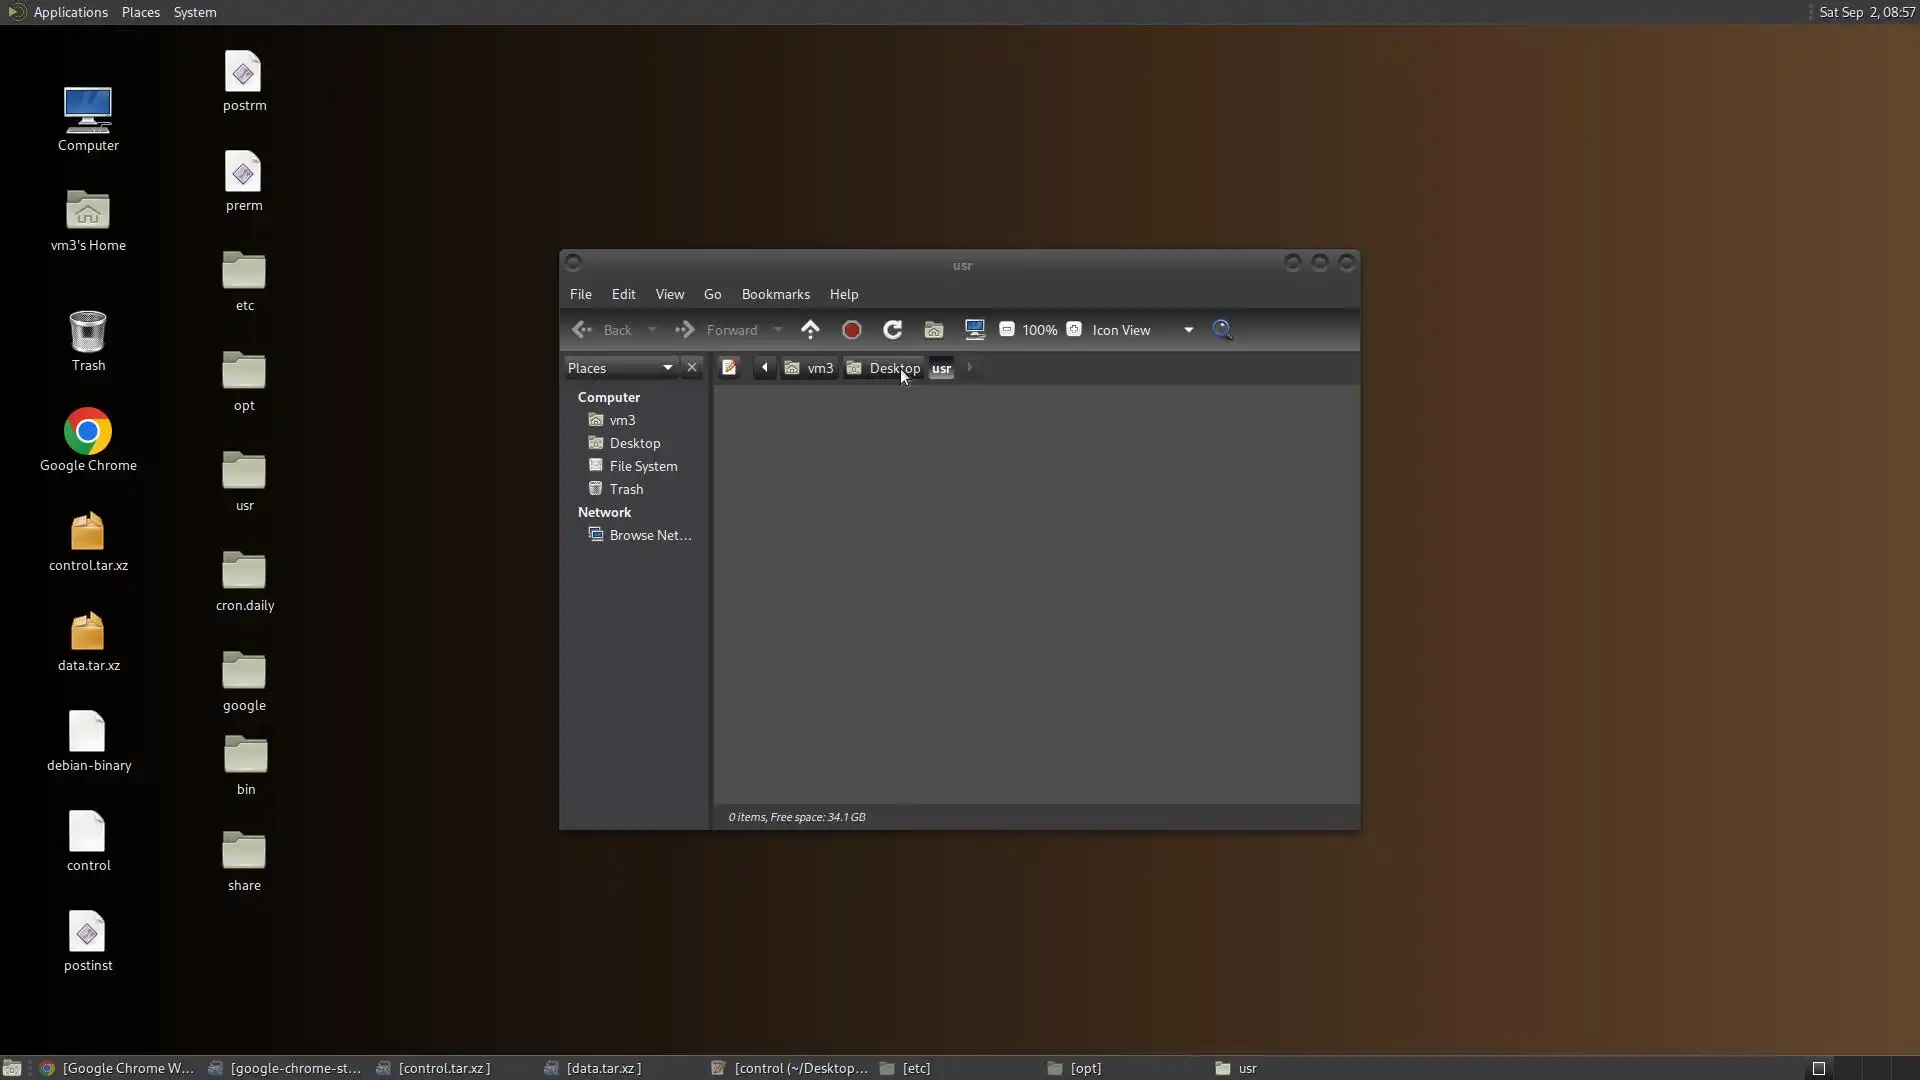
Task: Zoom in with the plus icon
Action: click(1074, 329)
